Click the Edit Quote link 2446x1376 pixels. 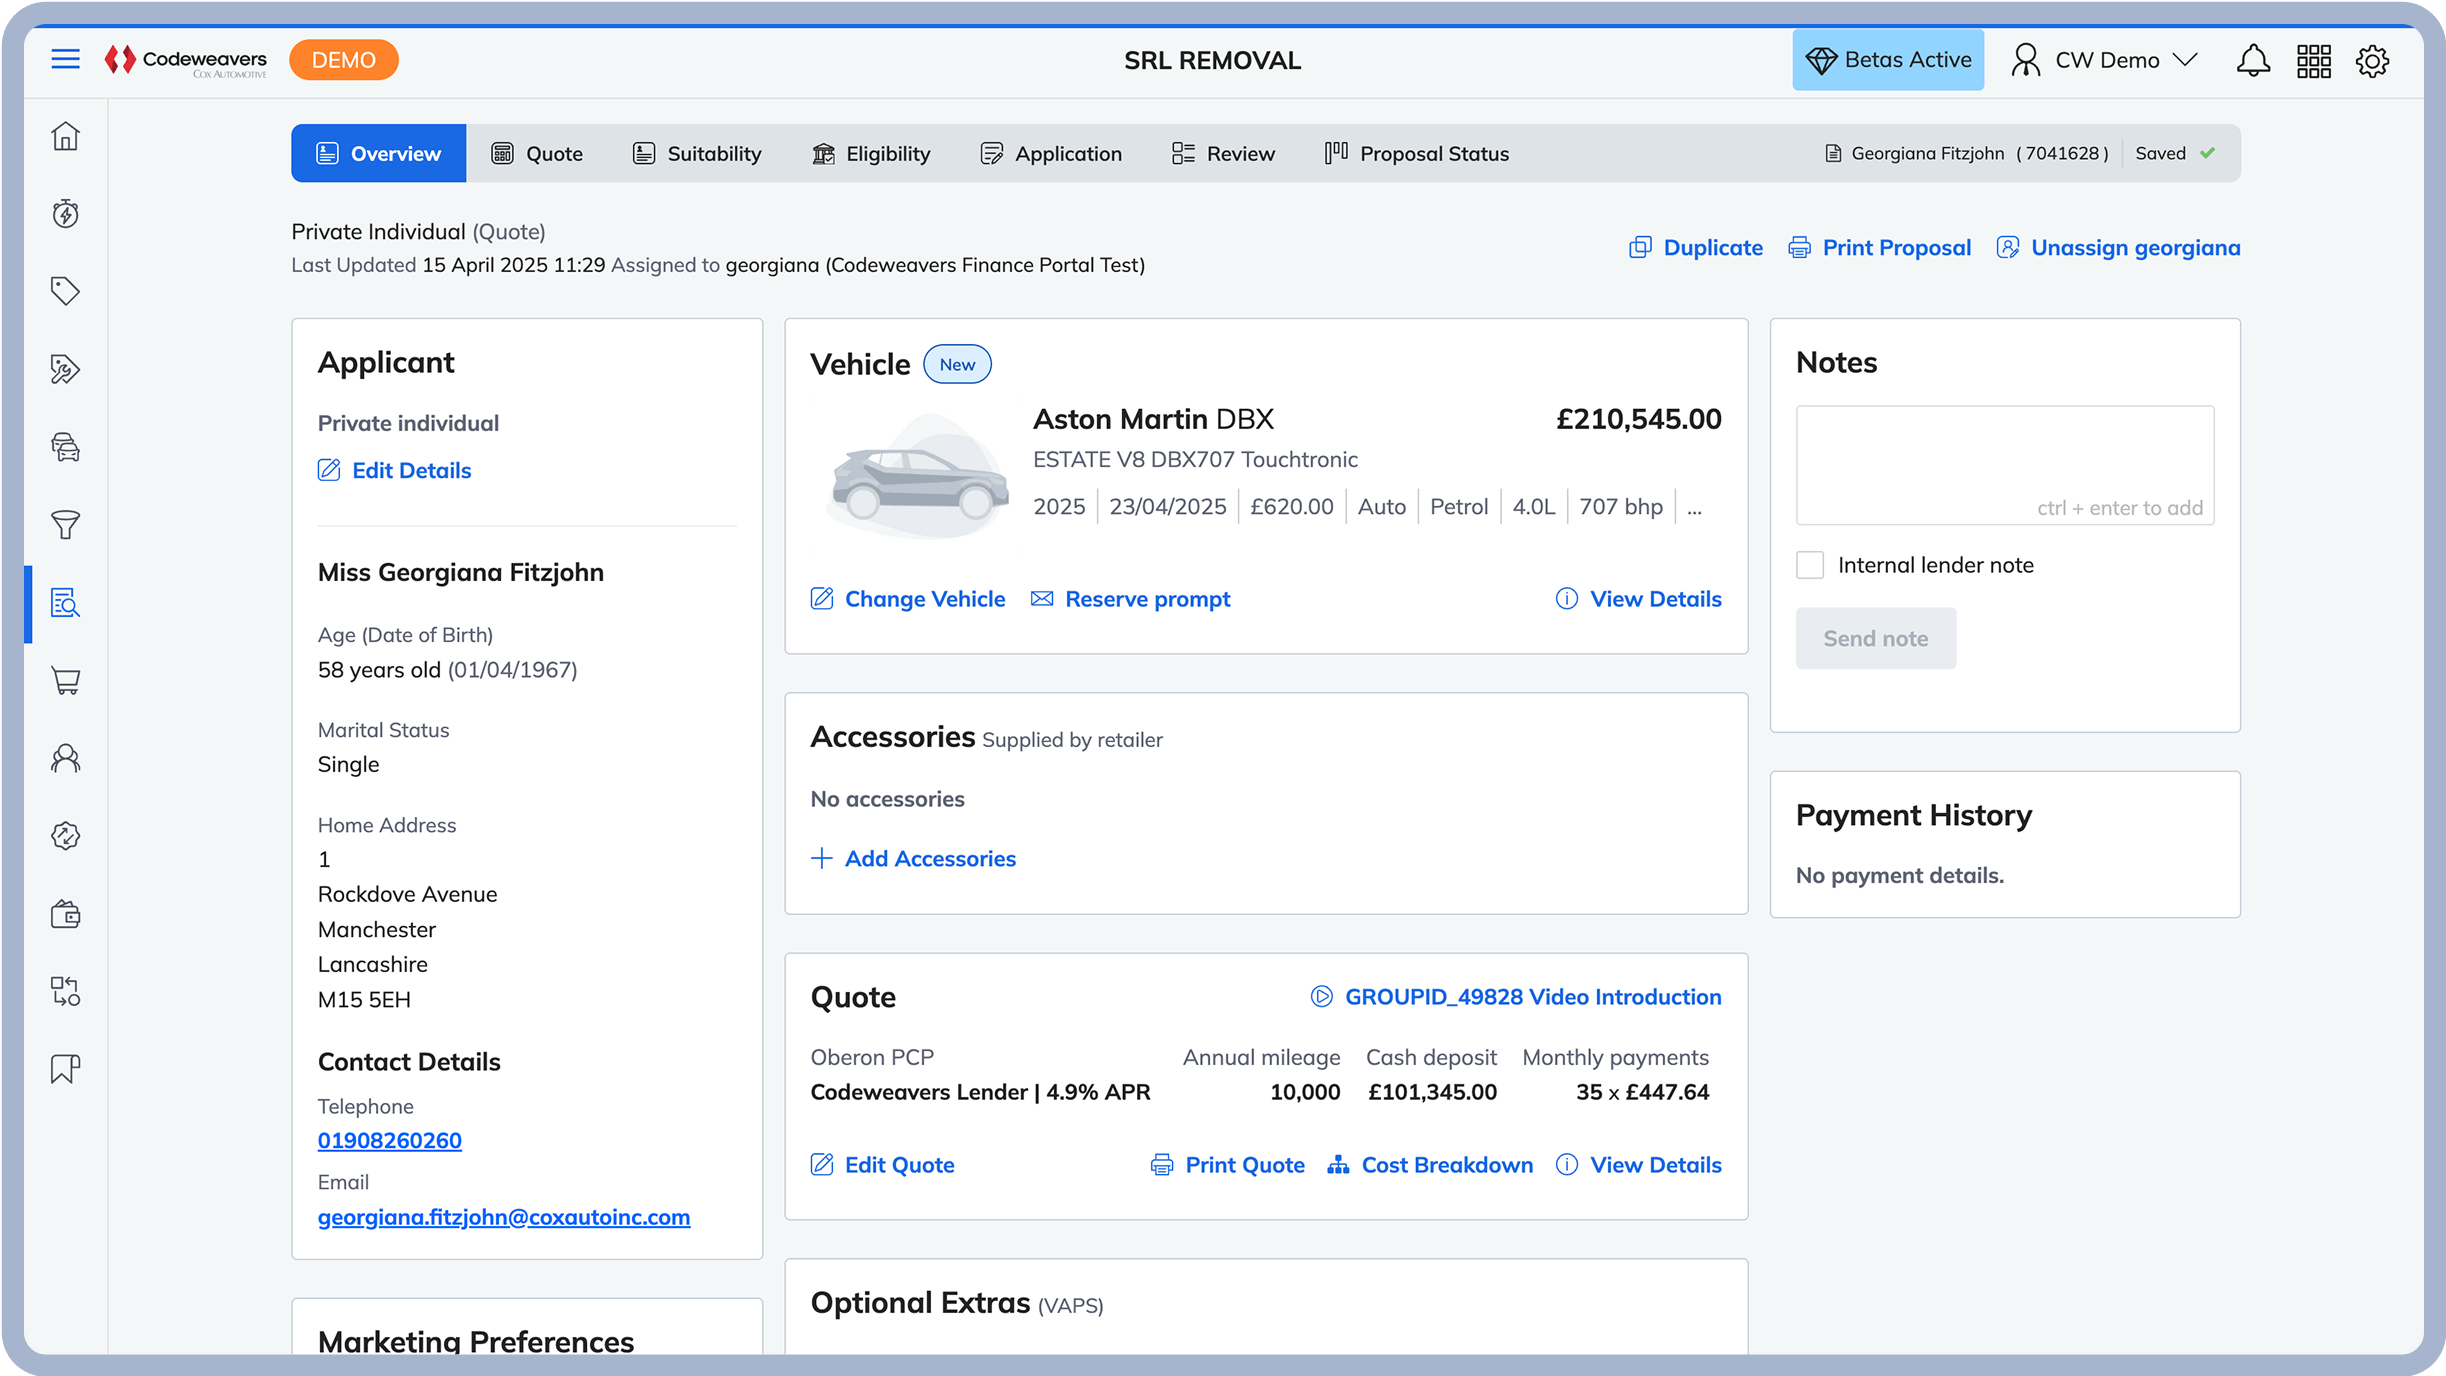pos(882,1165)
